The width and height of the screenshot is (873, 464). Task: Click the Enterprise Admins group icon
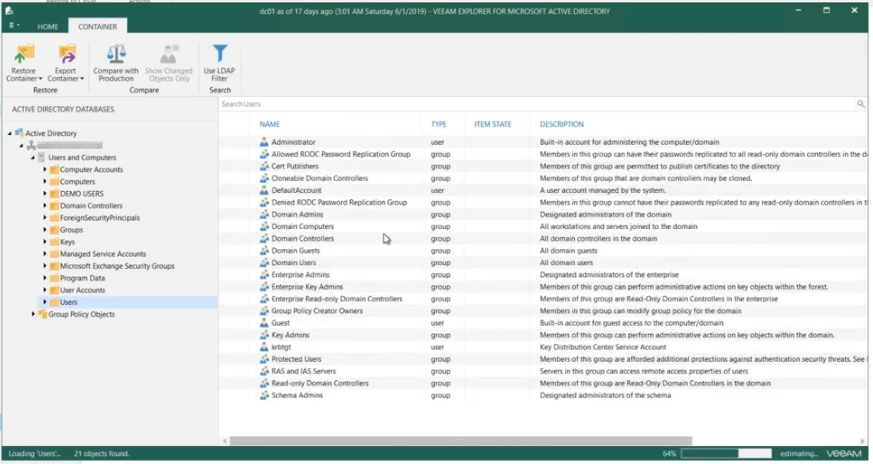(264, 275)
